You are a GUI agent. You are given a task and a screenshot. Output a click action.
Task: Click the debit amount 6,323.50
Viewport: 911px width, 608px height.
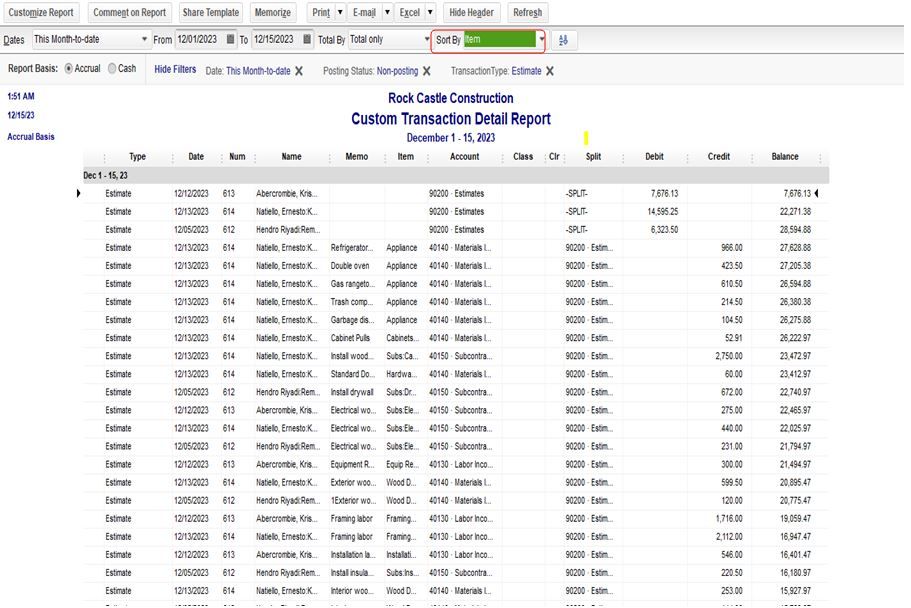(x=664, y=230)
